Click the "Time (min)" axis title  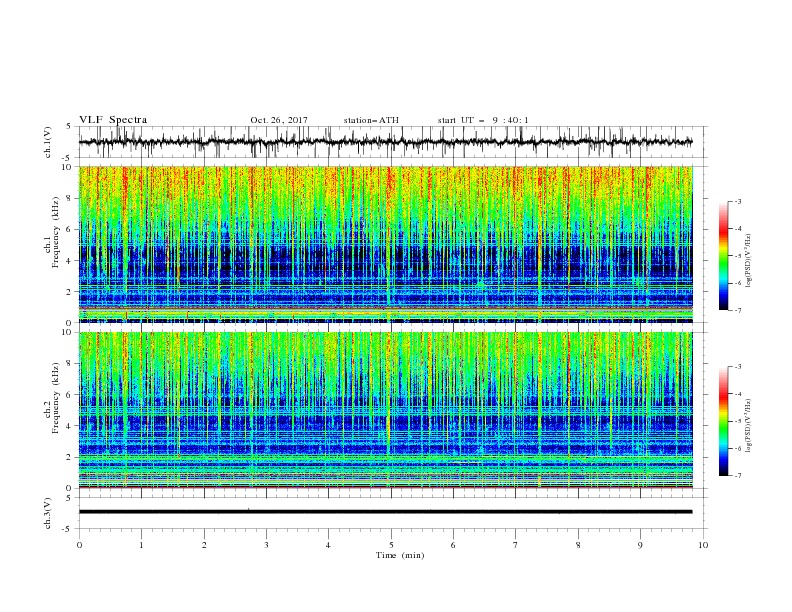click(x=400, y=555)
